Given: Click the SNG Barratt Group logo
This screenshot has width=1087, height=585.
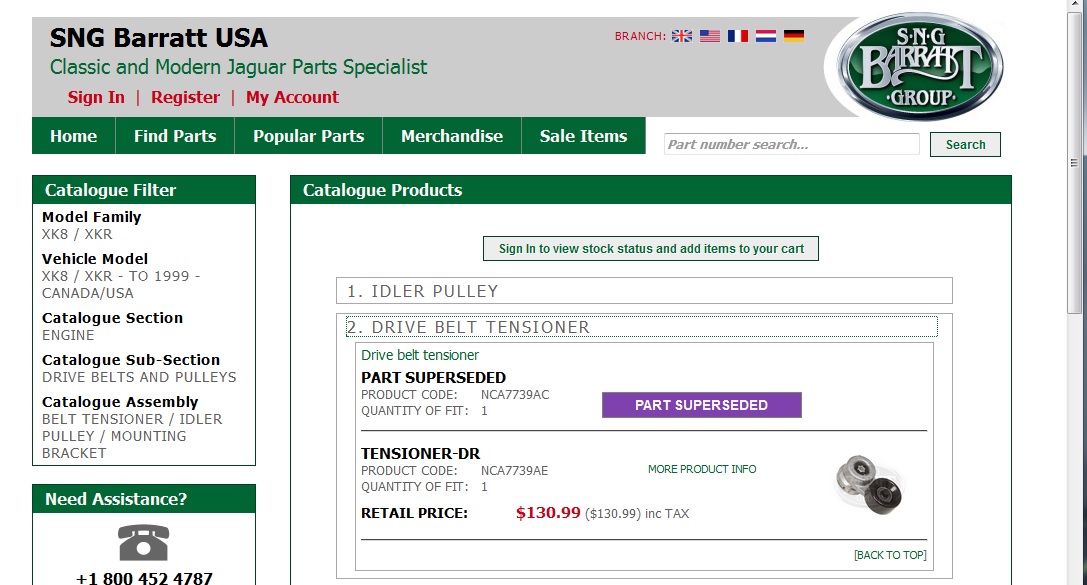Looking at the screenshot, I should click(x=920, y=66).
